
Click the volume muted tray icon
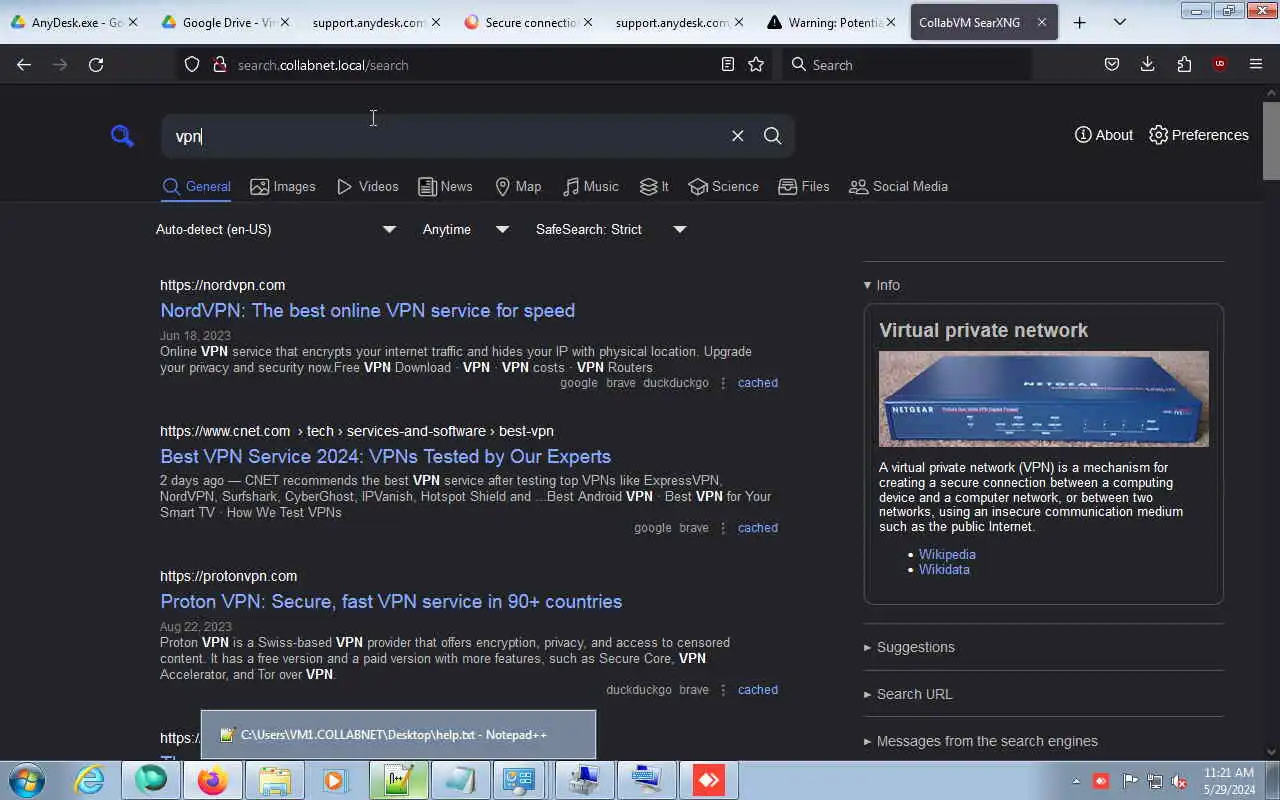point(1179,781)
